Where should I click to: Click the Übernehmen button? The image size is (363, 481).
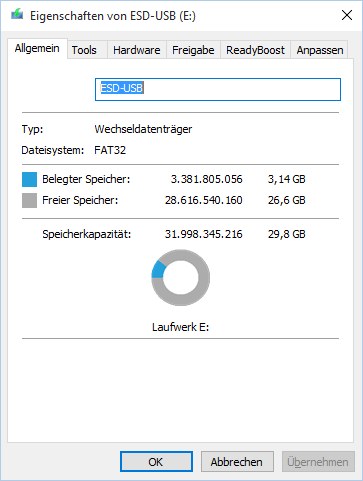coord(318,462)
